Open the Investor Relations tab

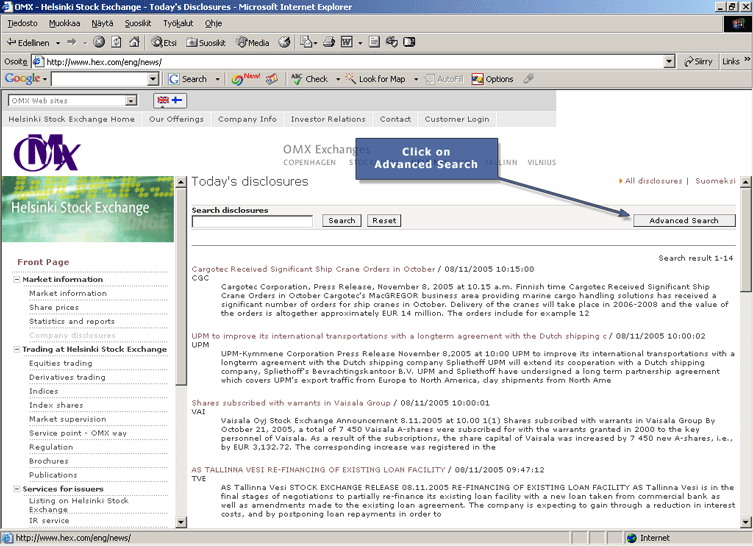point(328,119)
